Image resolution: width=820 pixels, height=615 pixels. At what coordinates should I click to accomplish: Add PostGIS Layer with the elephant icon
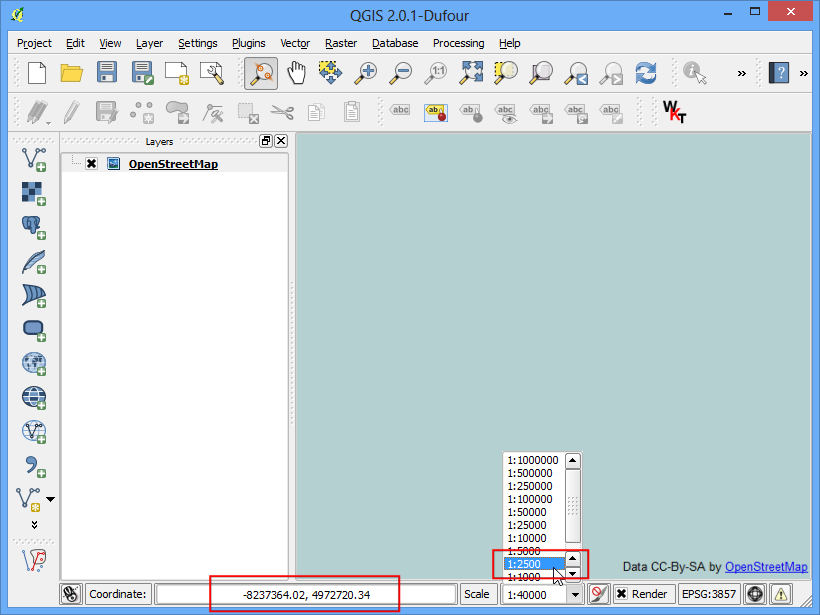34,227
